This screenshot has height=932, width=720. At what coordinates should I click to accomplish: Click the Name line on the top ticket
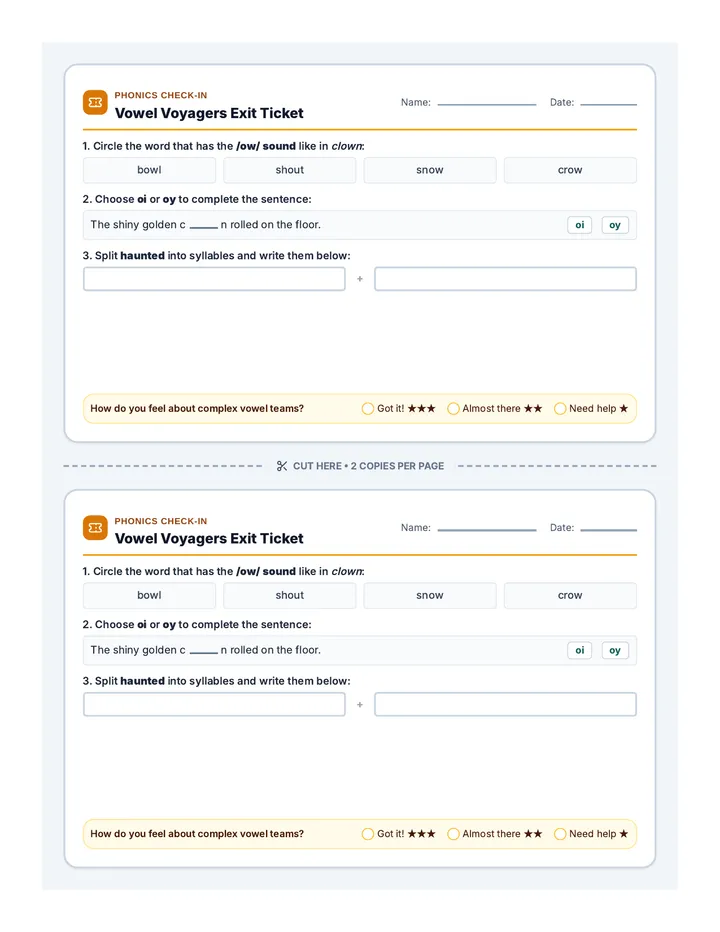click(487, 103)
